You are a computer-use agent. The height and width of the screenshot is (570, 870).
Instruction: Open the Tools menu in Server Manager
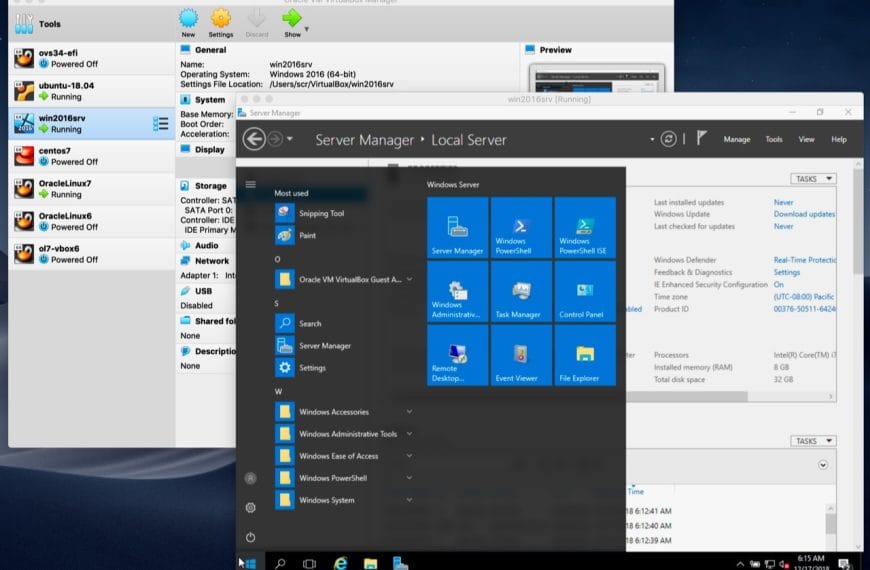coord(774,139)
